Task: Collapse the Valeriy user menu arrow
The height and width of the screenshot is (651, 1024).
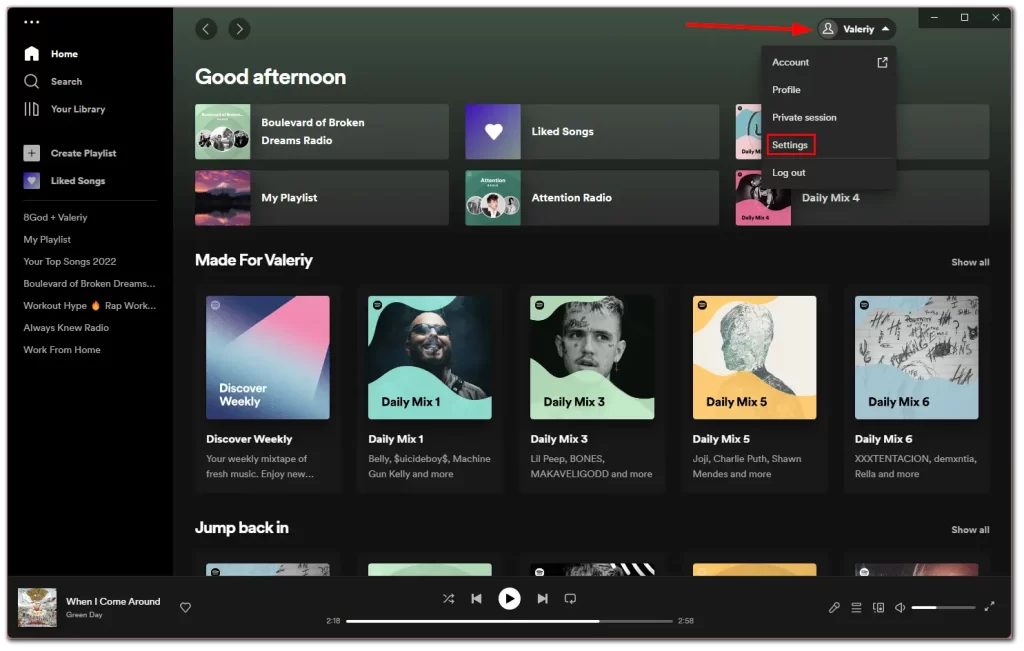Action: [886, 29]
